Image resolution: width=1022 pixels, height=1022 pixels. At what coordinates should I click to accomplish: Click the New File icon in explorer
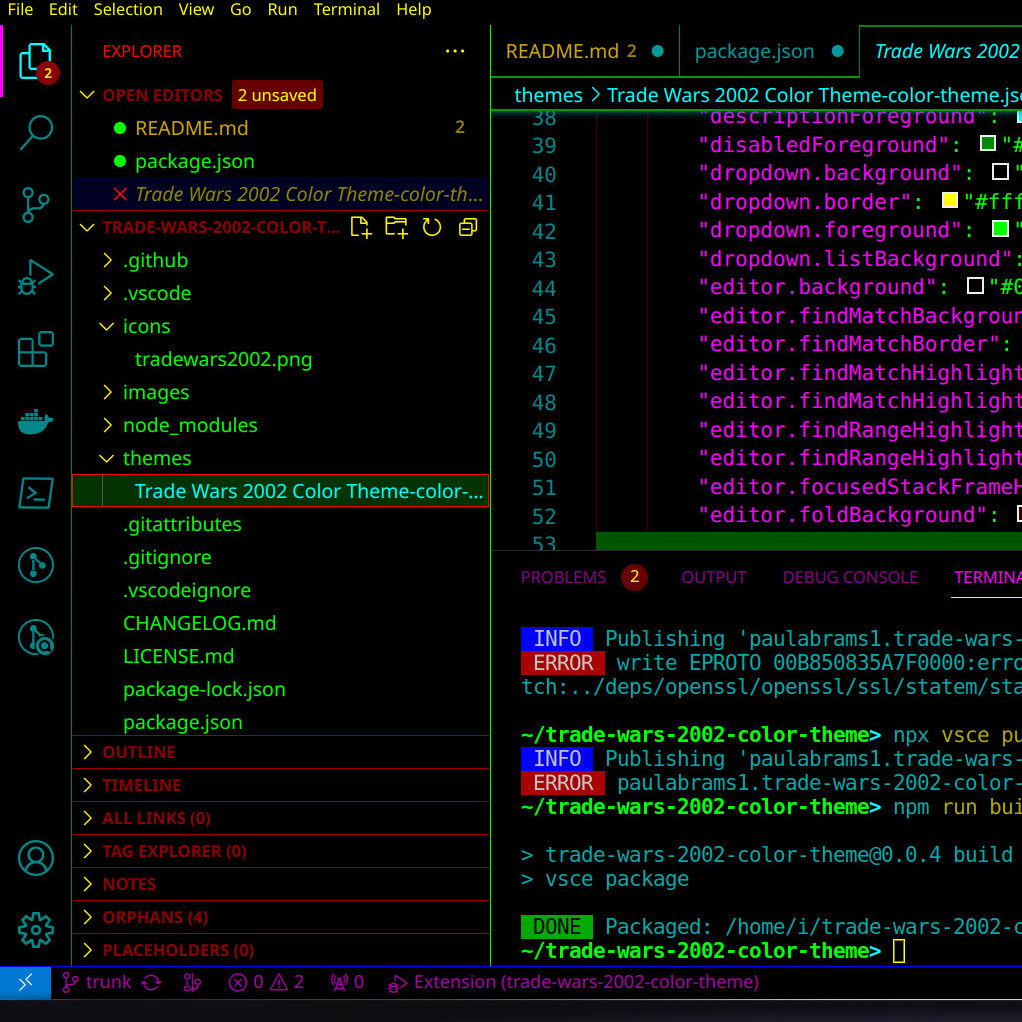(360, 227)
